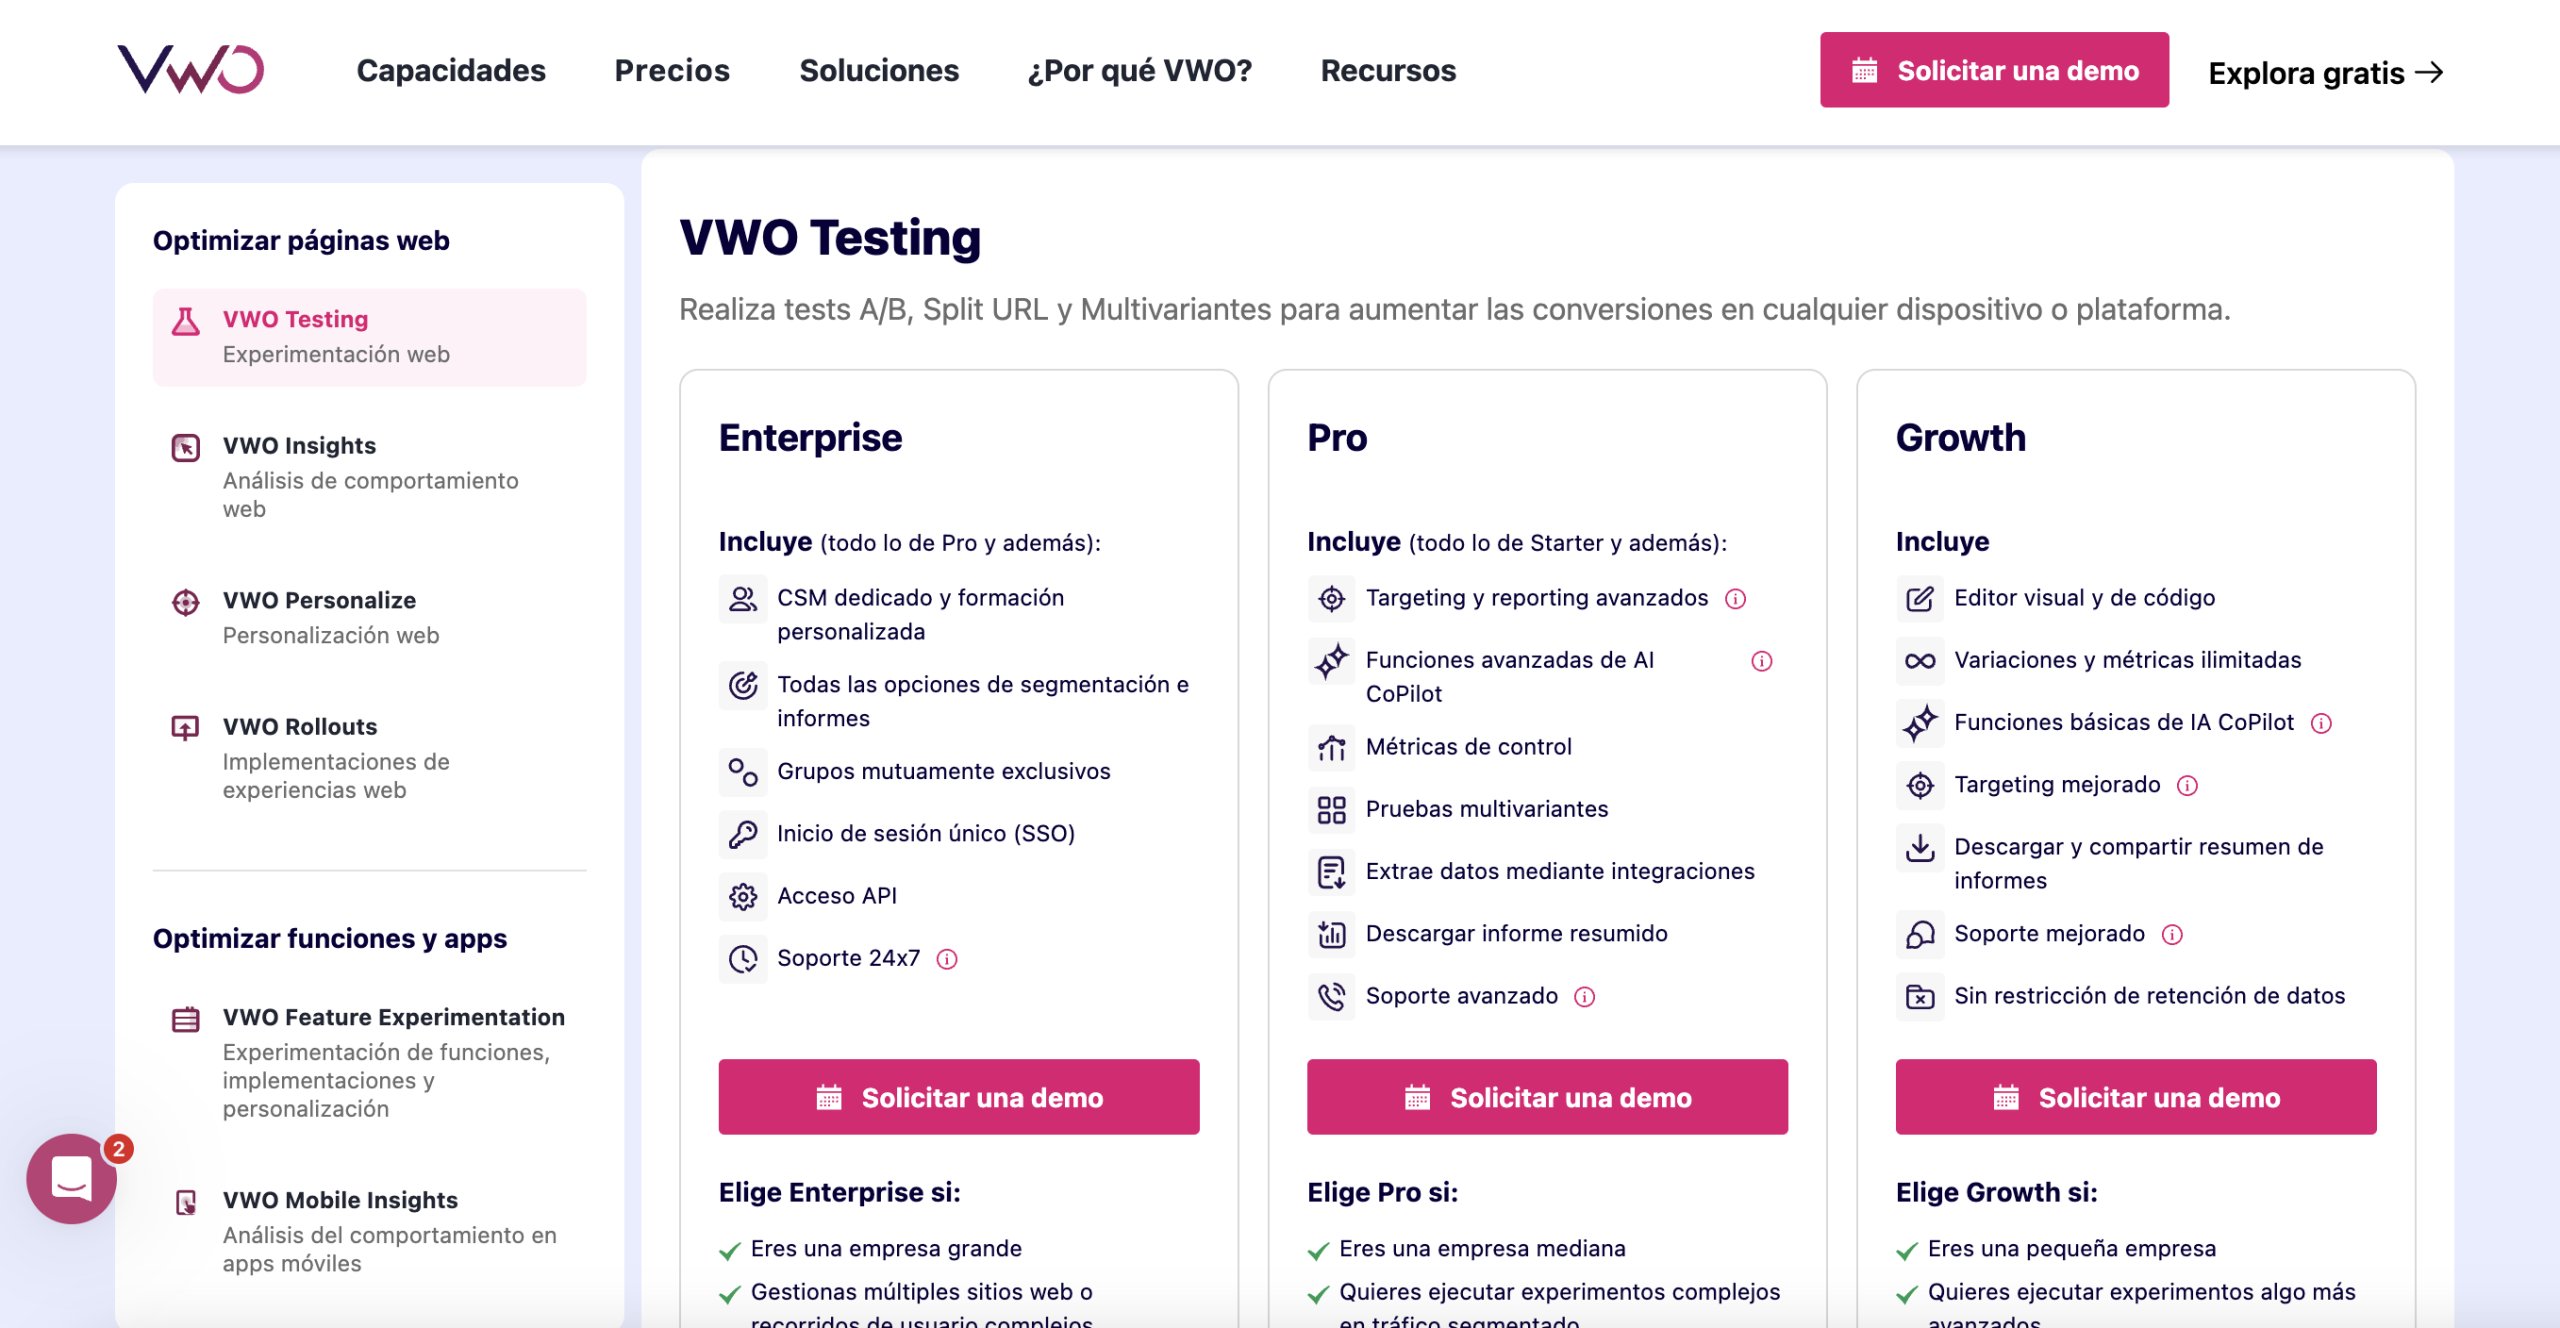The width and height of the screenshot is (2560, 1328).
Task: Open info icon beside Targeting y reporting avanzados
Action: (1737, 598)
